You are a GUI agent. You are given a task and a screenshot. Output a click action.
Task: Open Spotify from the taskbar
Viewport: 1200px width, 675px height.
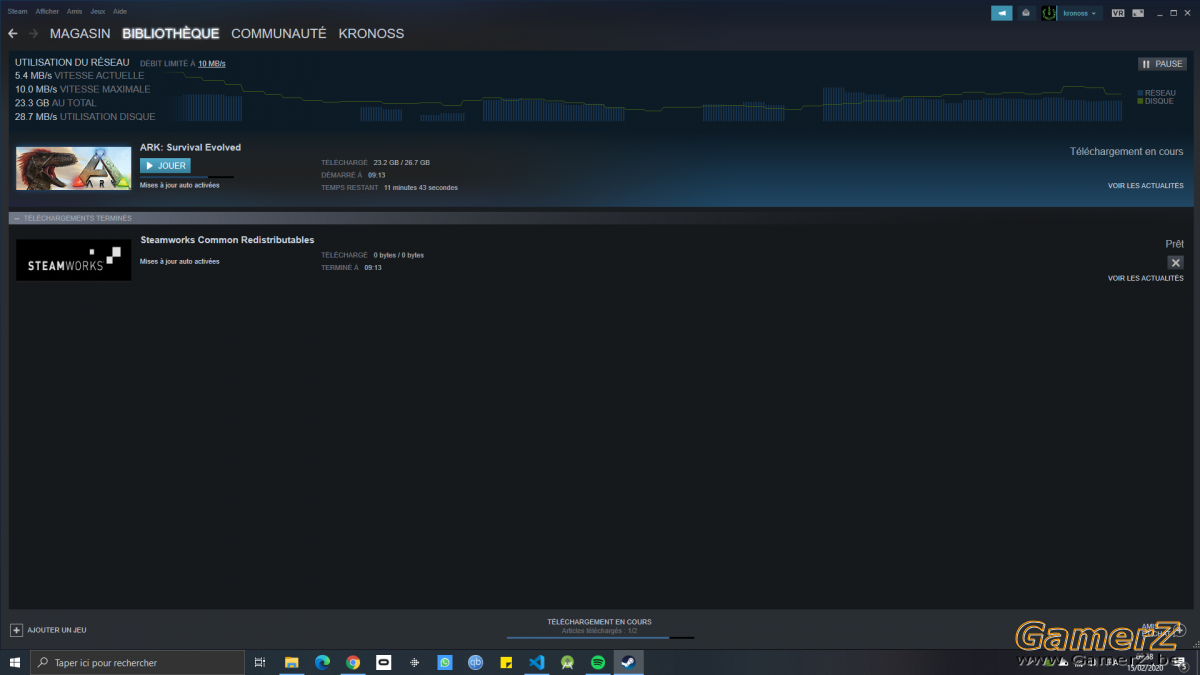(598, 662)
